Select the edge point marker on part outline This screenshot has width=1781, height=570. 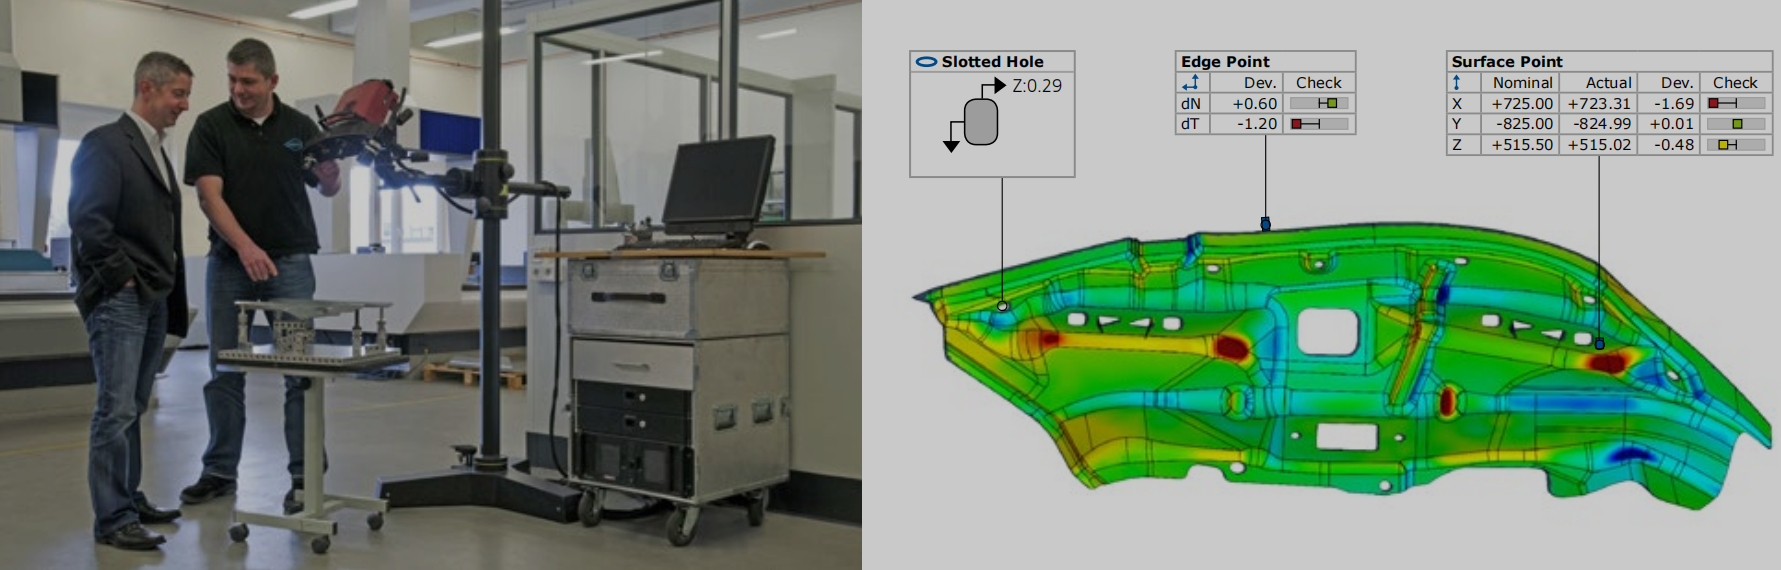(1265, 224)
